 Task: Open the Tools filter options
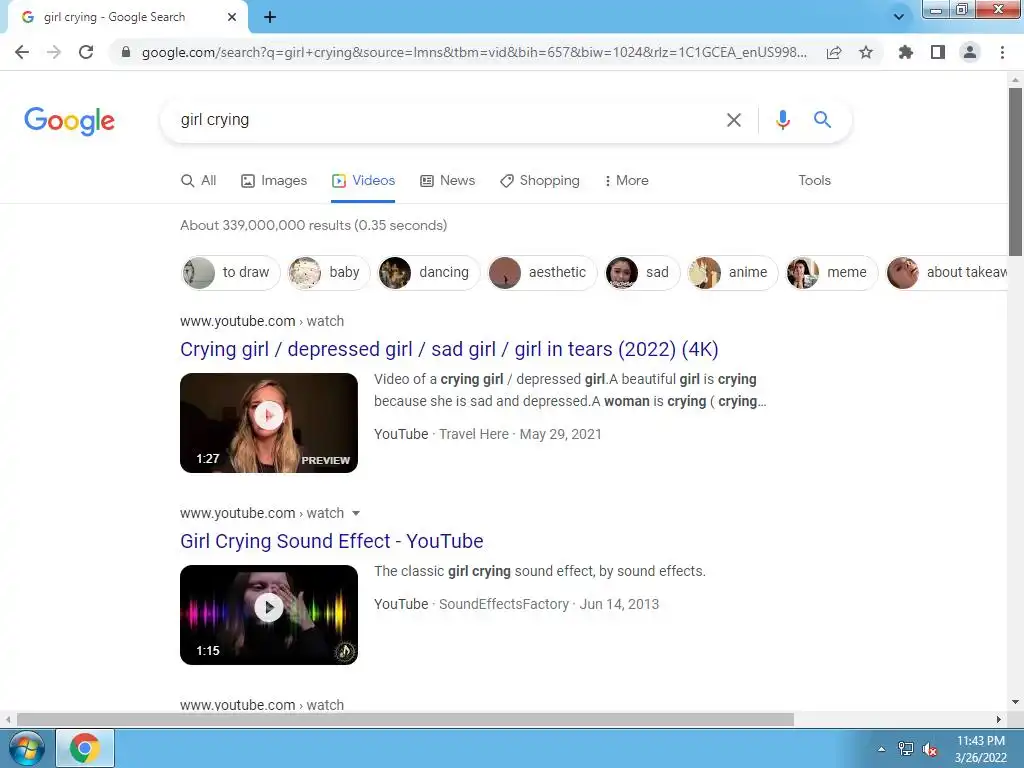pos(814,180)
